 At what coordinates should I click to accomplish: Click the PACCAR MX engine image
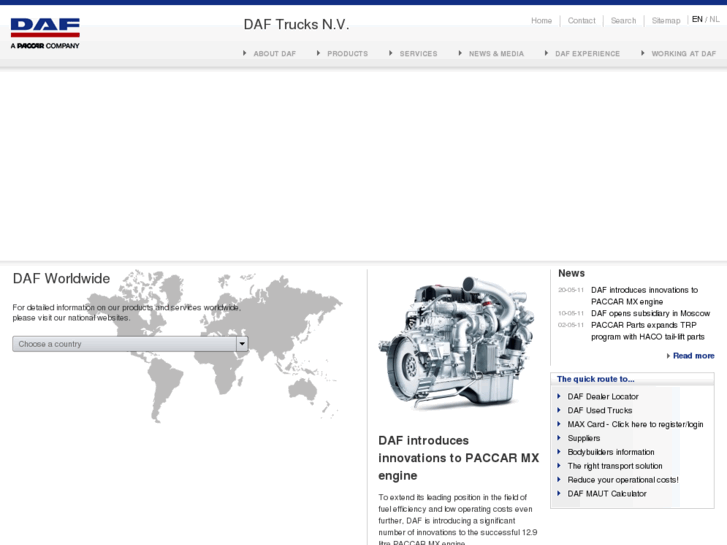coord(456,345)
